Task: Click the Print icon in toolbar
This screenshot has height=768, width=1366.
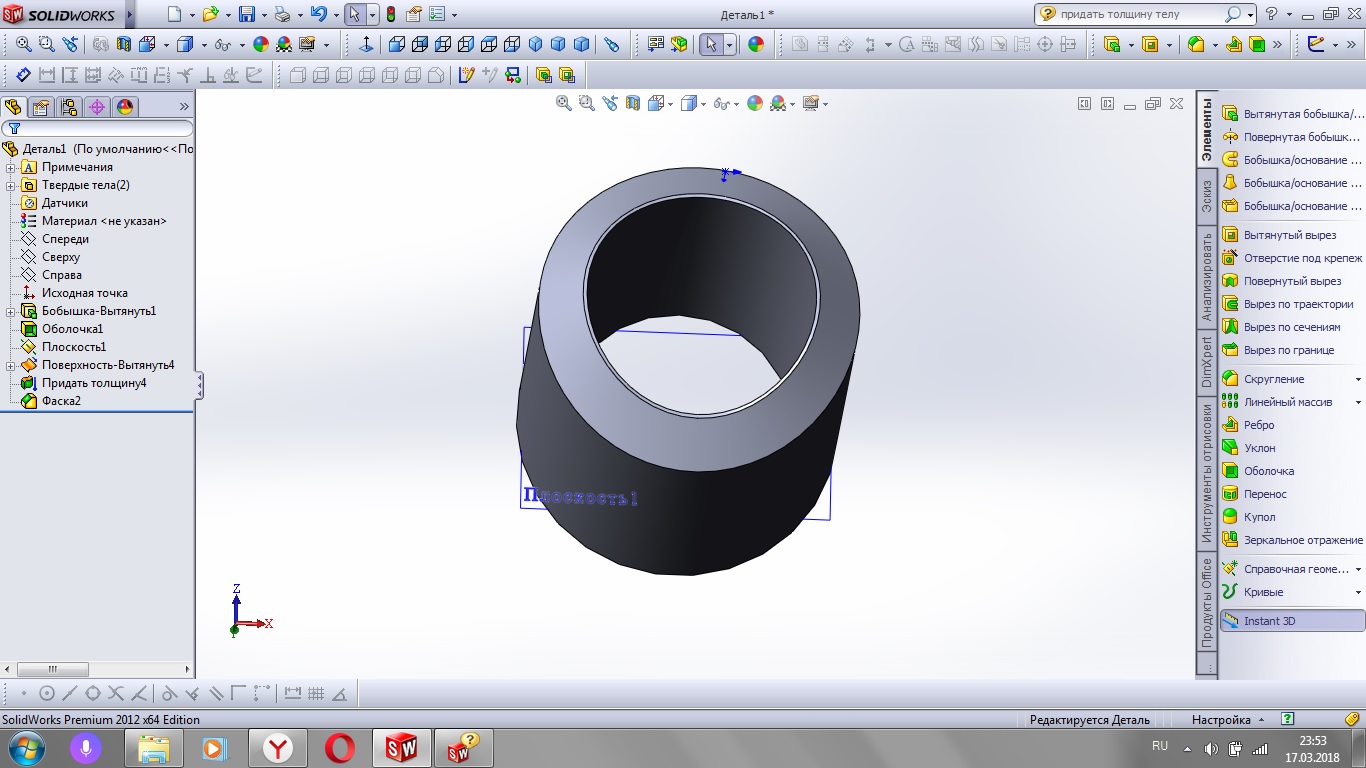Action: (x=282, y=15)
